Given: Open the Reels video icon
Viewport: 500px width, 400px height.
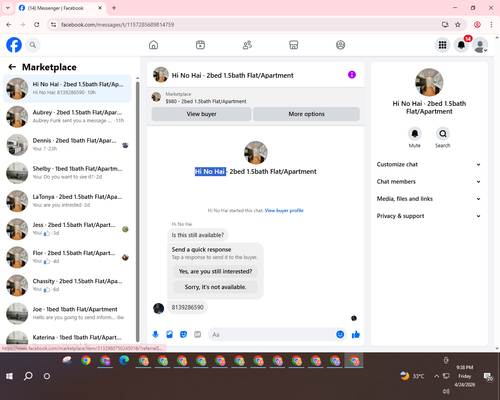Looking at the screenshot, I should tap(200, 45).
